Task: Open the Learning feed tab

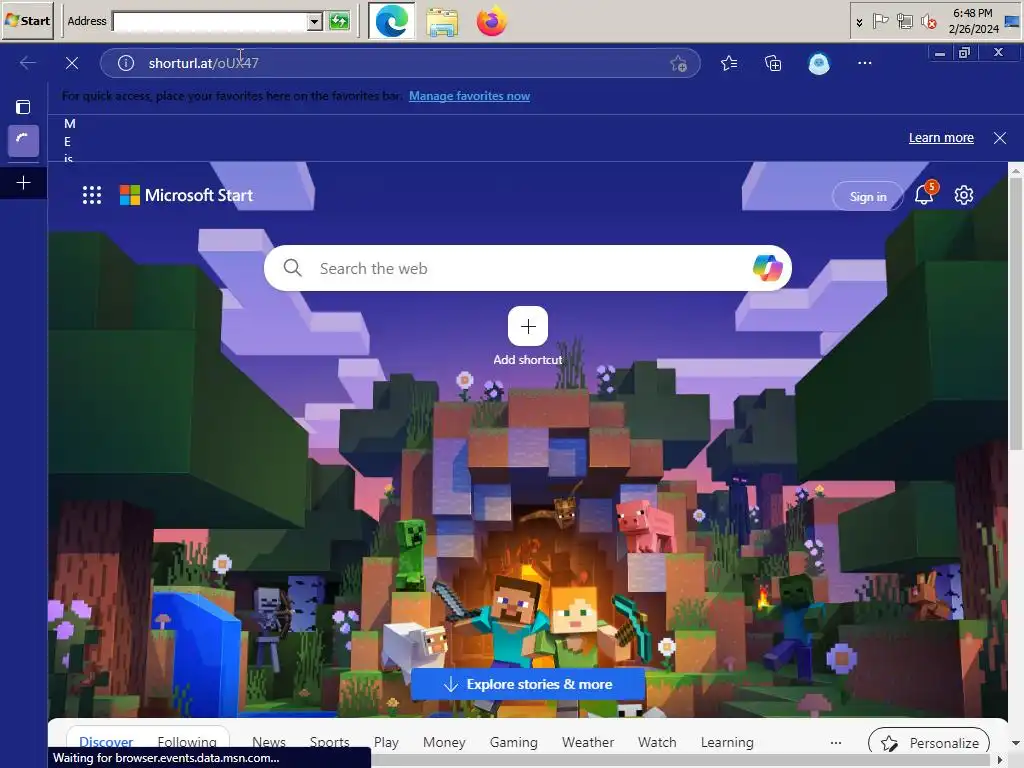Action: (727, 742)
